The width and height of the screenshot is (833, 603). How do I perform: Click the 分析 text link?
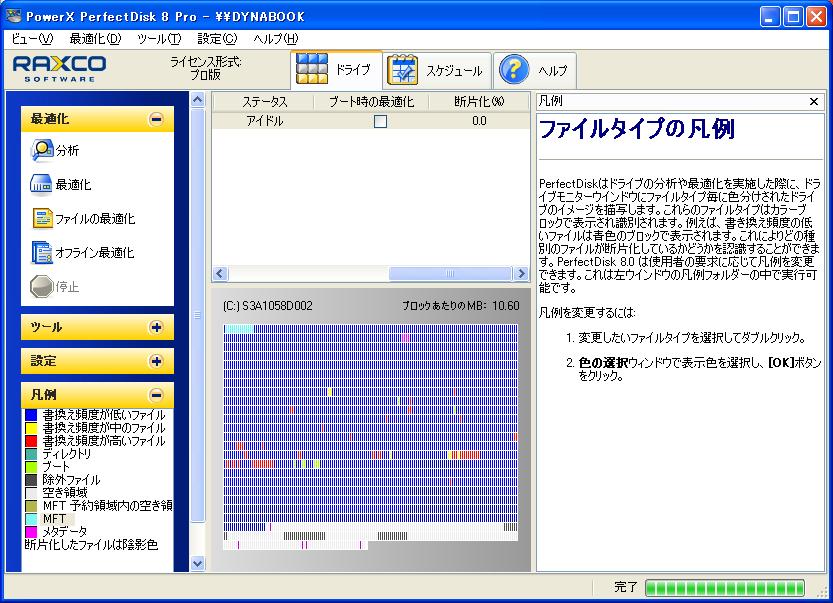click(x=67, y=150)
